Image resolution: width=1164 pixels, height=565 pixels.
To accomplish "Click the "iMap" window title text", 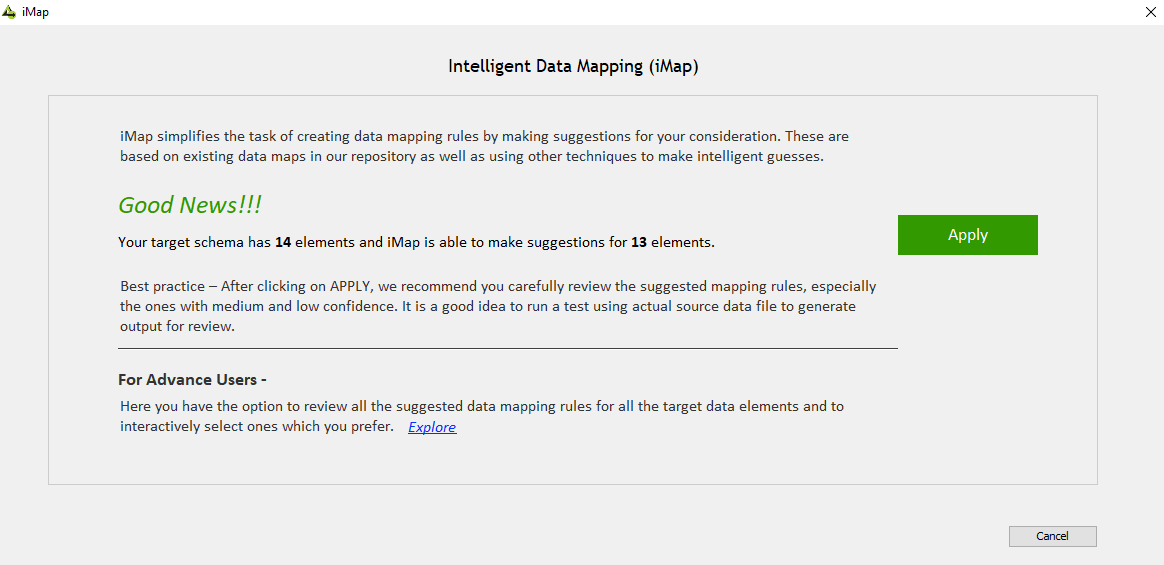I will pos(35,12).
